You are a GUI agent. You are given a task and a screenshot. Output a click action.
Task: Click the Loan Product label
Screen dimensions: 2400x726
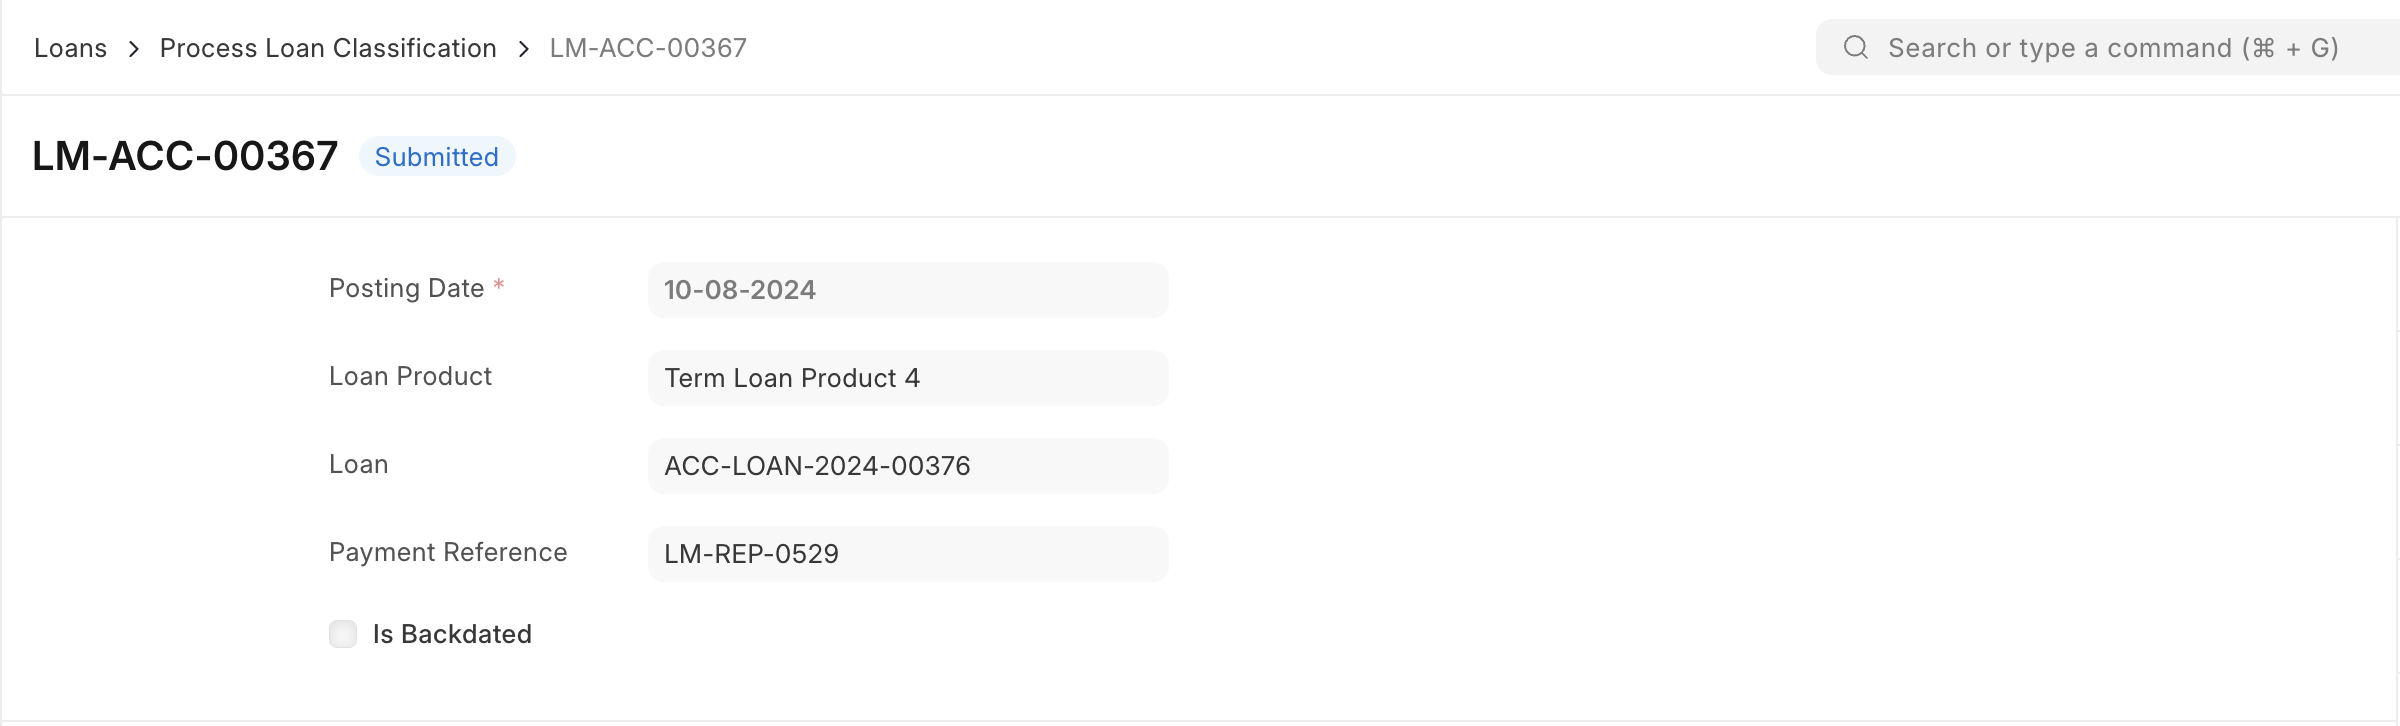pos(410,376)
